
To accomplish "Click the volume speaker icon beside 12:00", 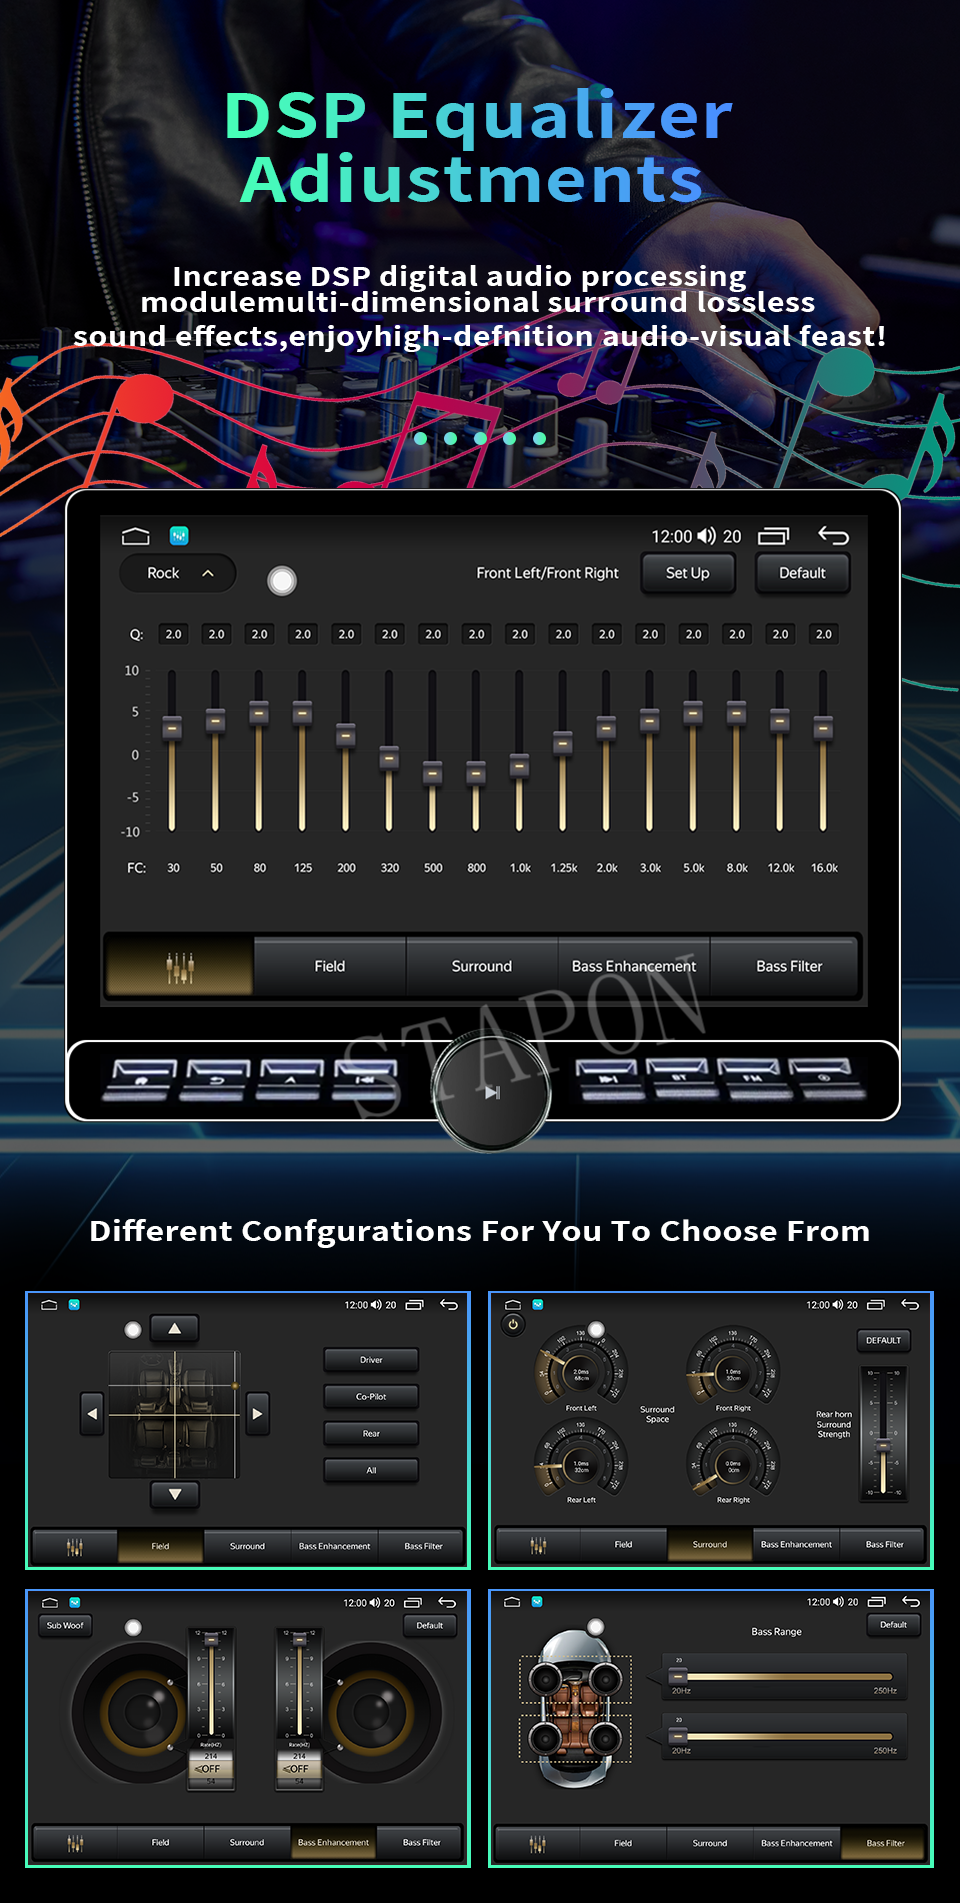I will [706, 536].
